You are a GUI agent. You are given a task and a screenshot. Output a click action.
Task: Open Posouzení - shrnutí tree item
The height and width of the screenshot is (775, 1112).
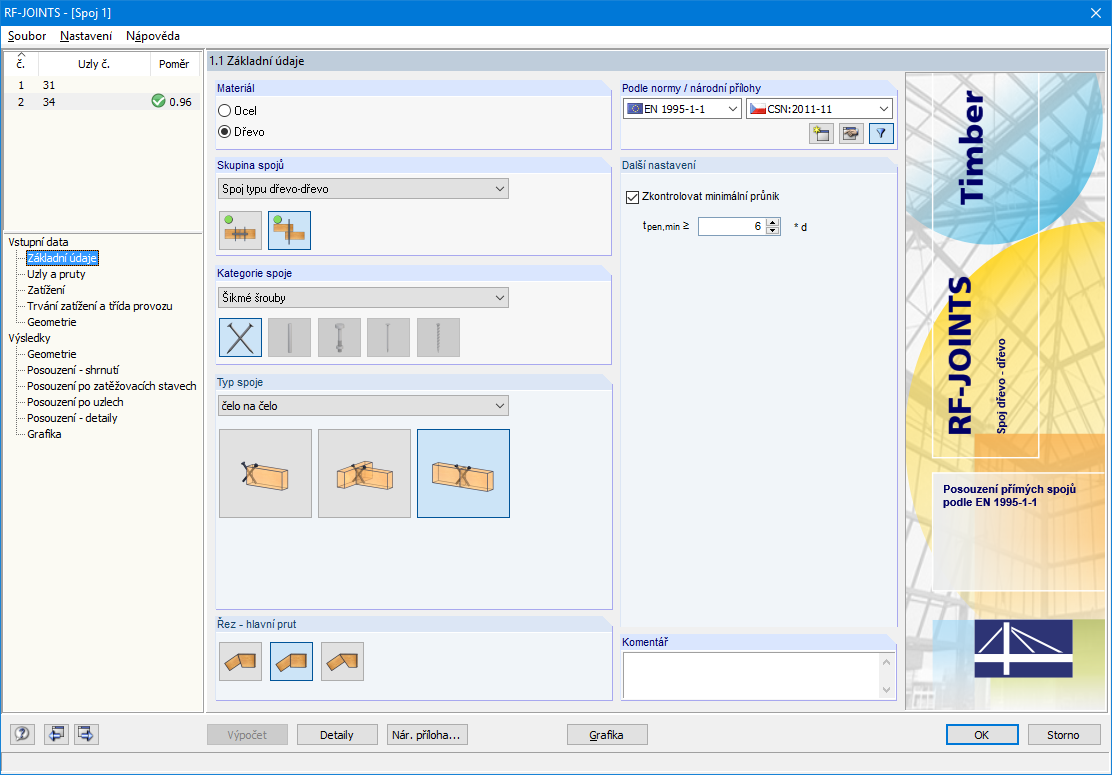73,370
